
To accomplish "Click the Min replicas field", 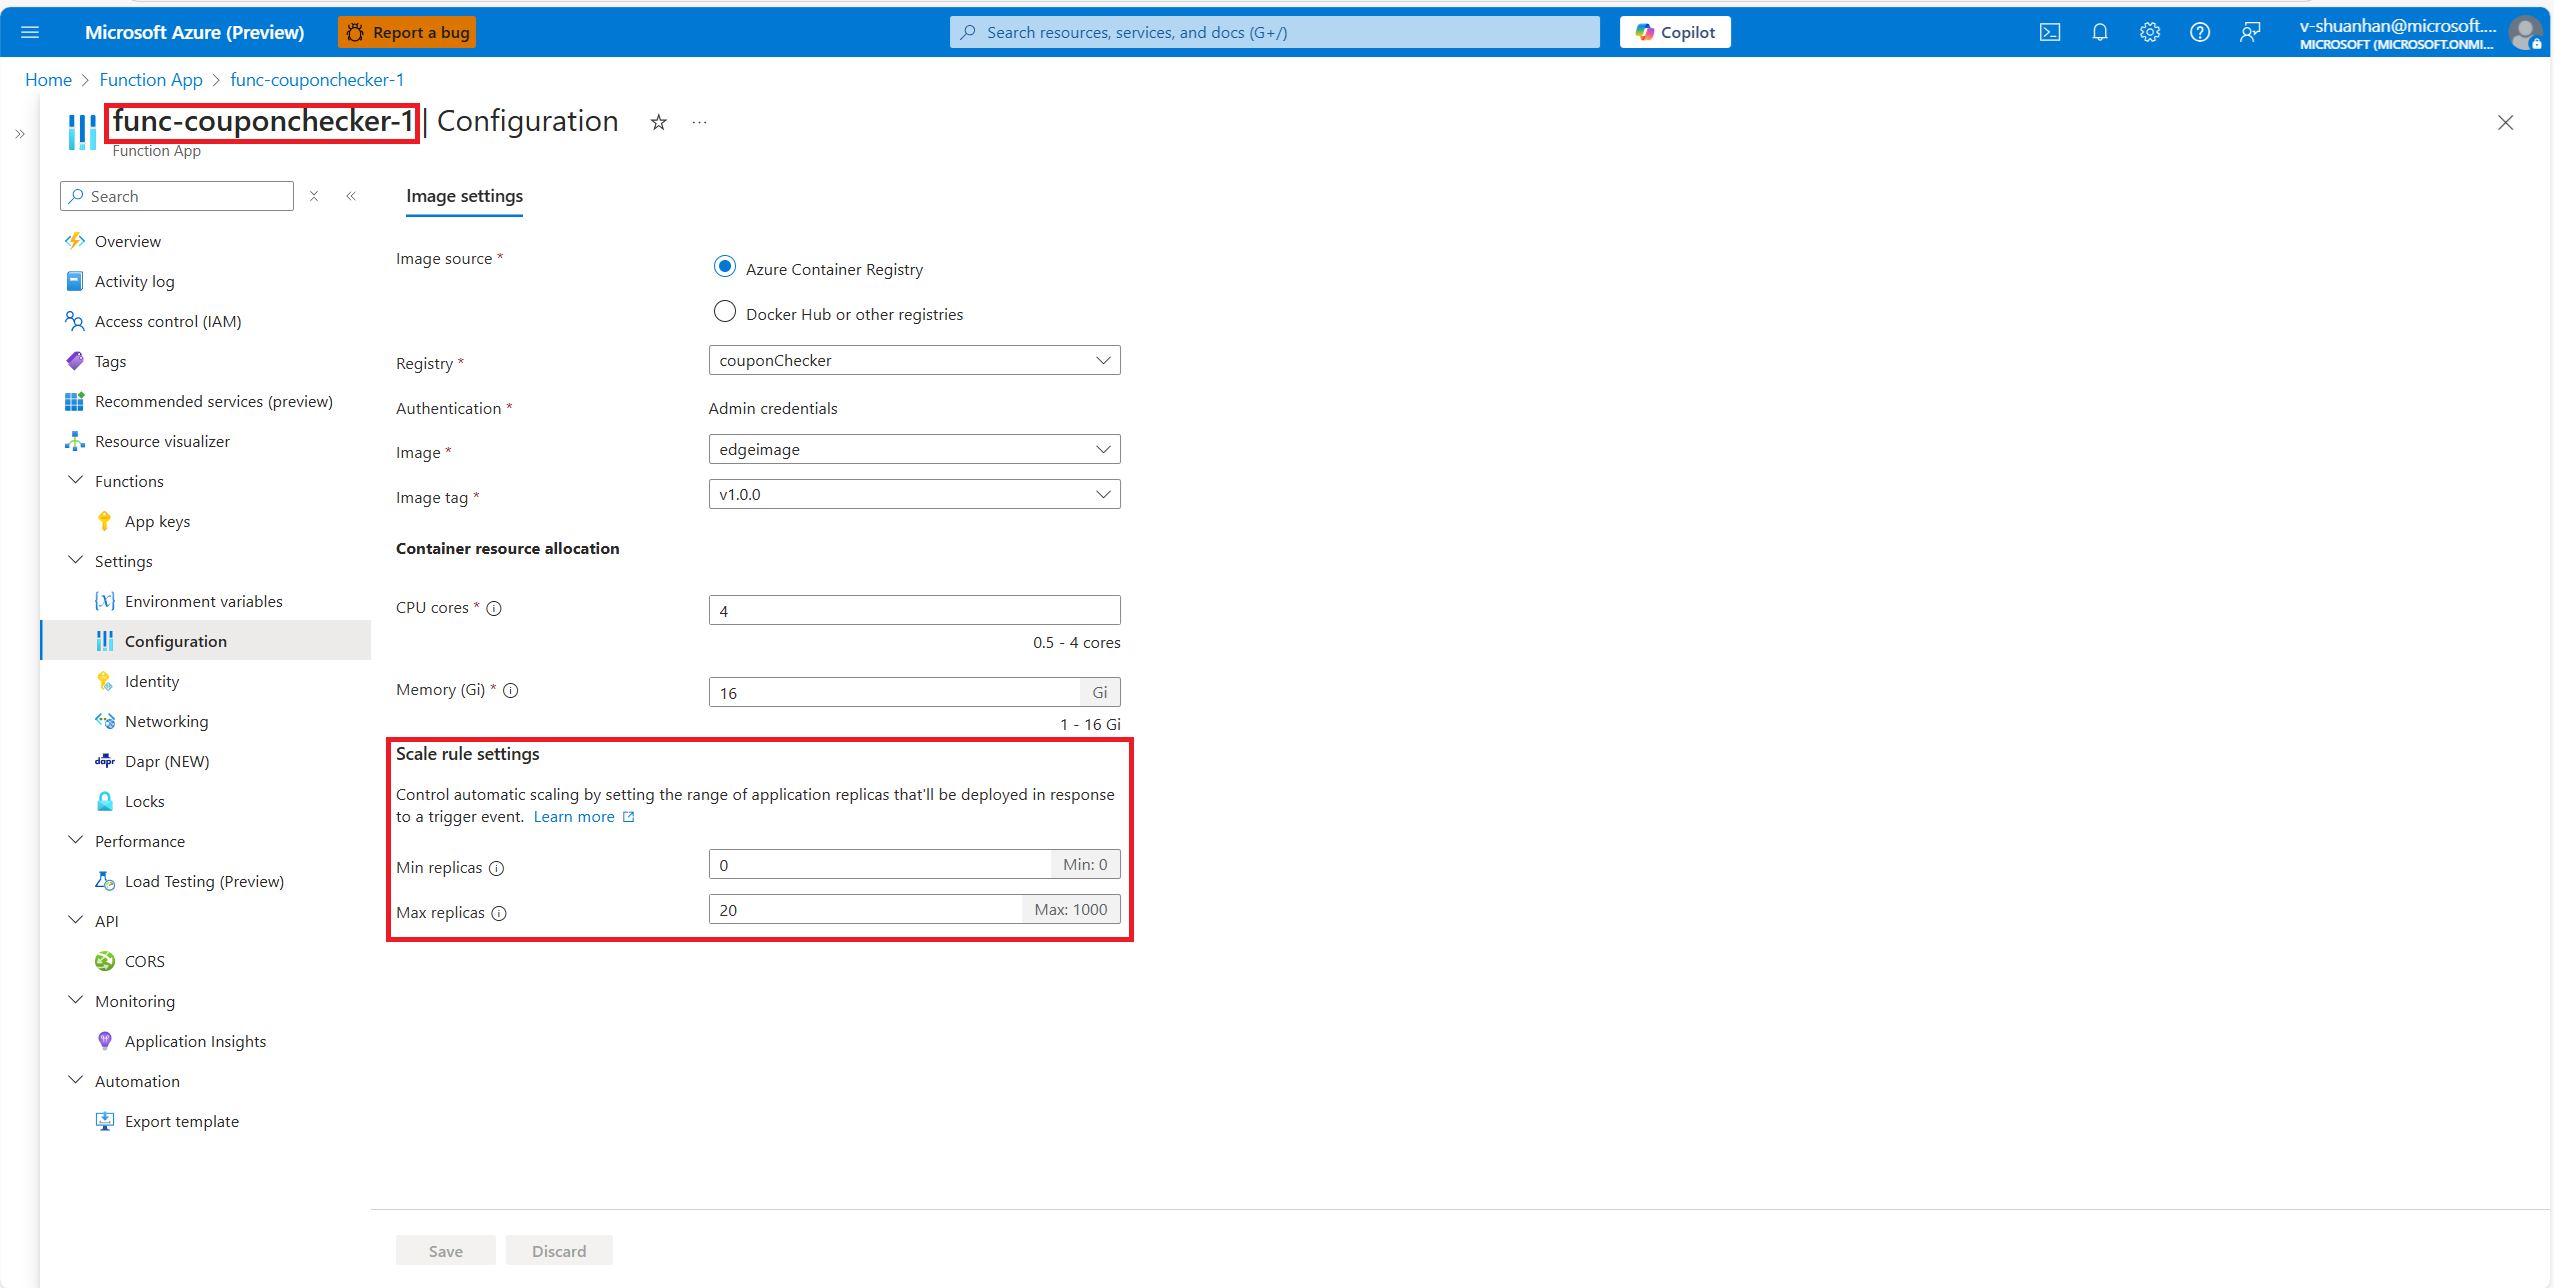I will (x=880, y=865).
